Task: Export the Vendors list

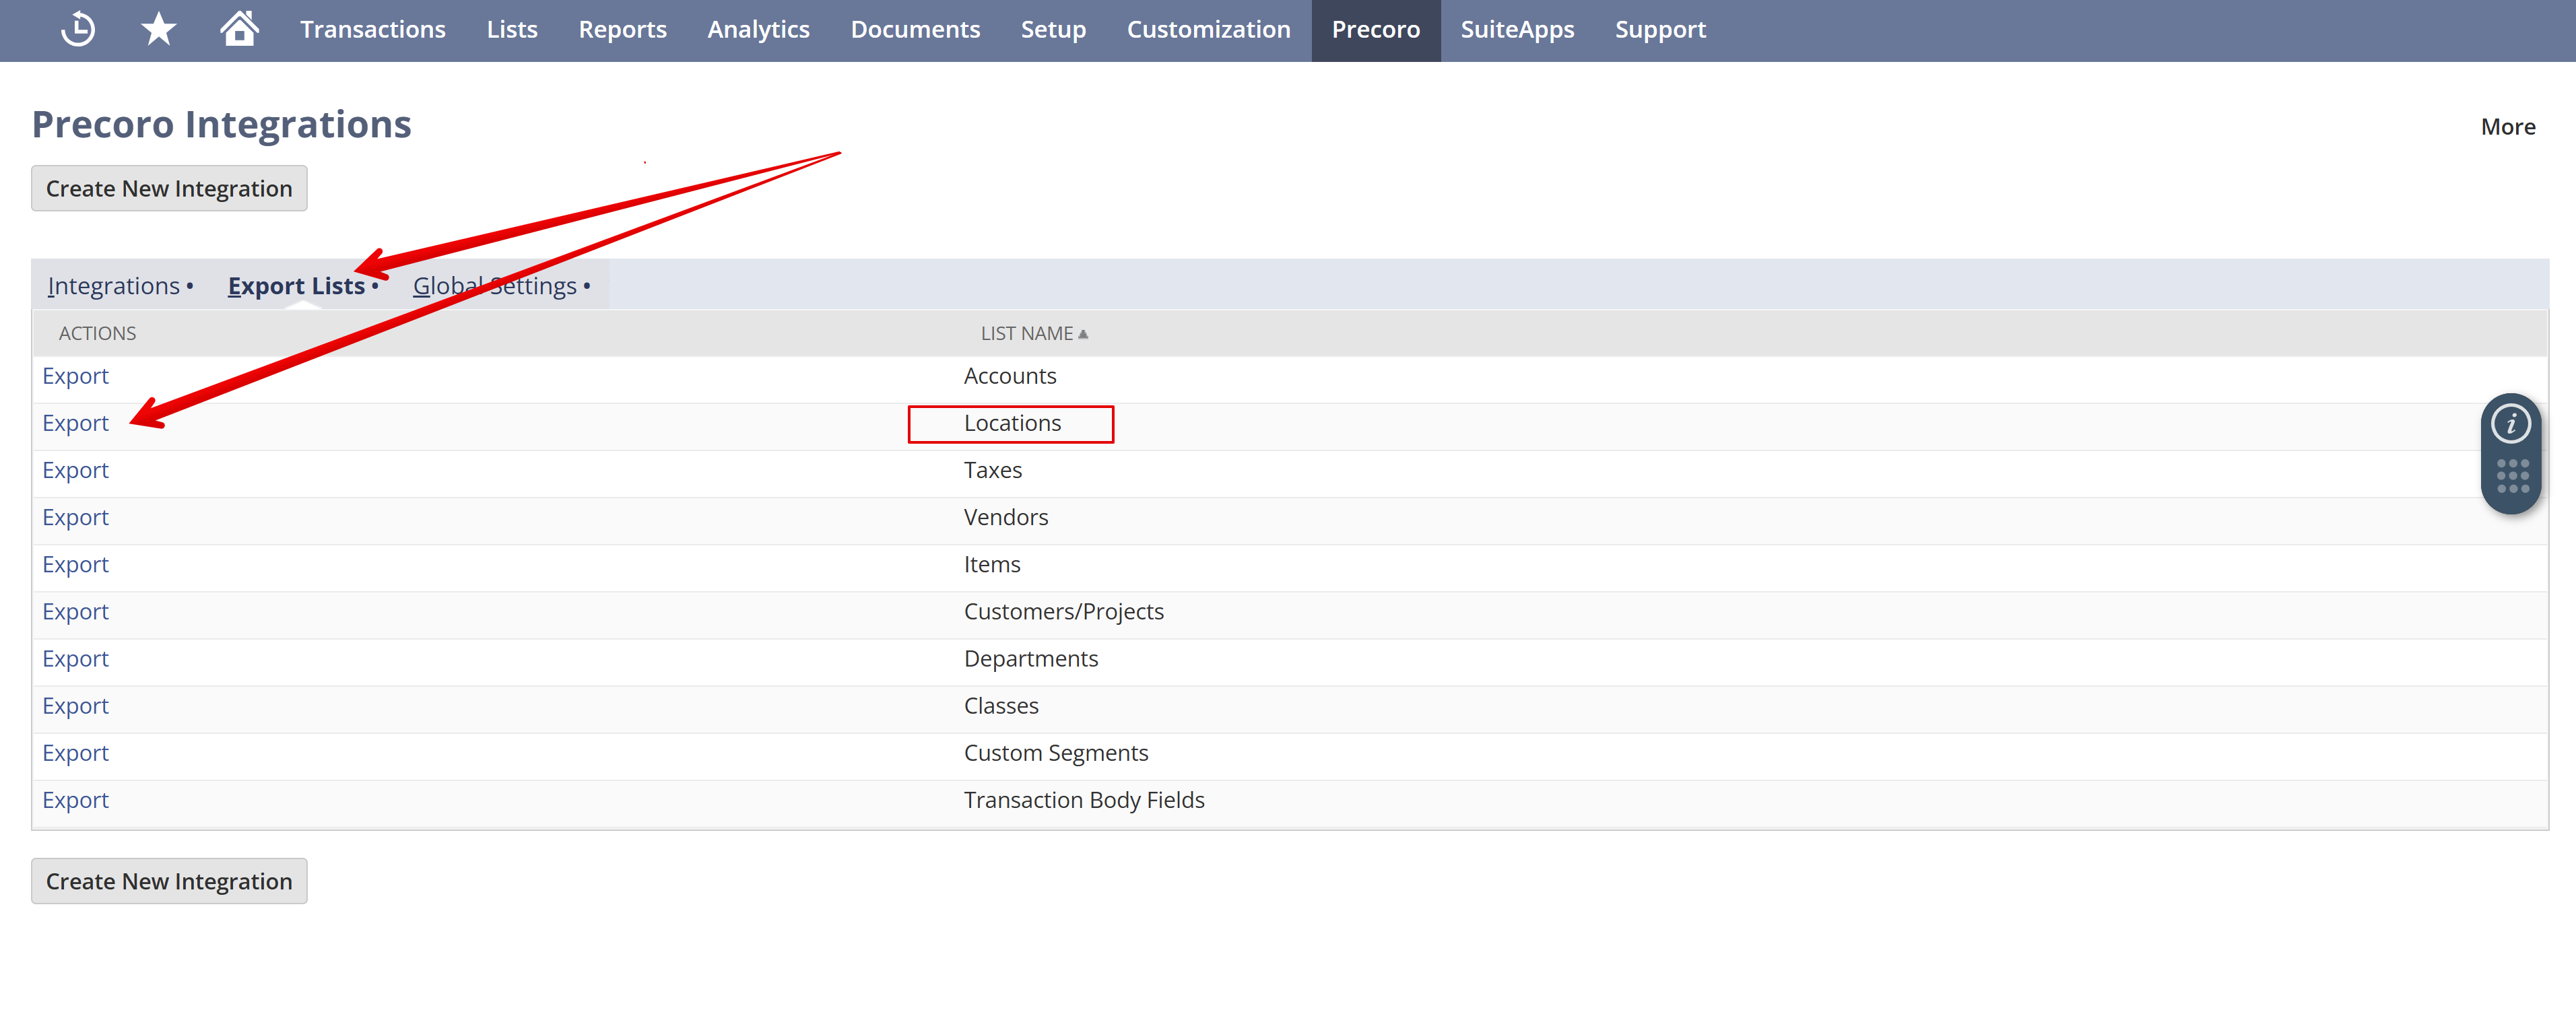Action: [75, 517]
